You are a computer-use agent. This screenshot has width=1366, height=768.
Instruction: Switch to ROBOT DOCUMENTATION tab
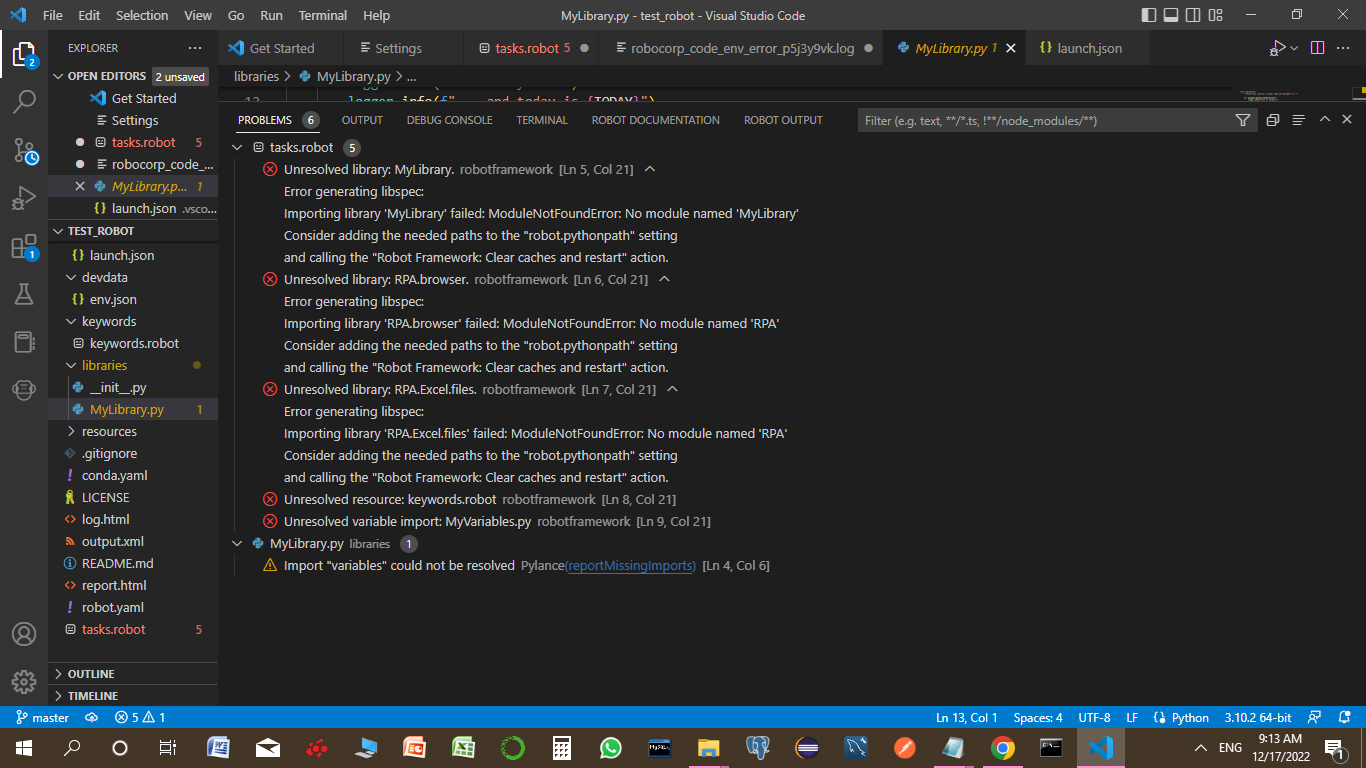coord(655,120)
